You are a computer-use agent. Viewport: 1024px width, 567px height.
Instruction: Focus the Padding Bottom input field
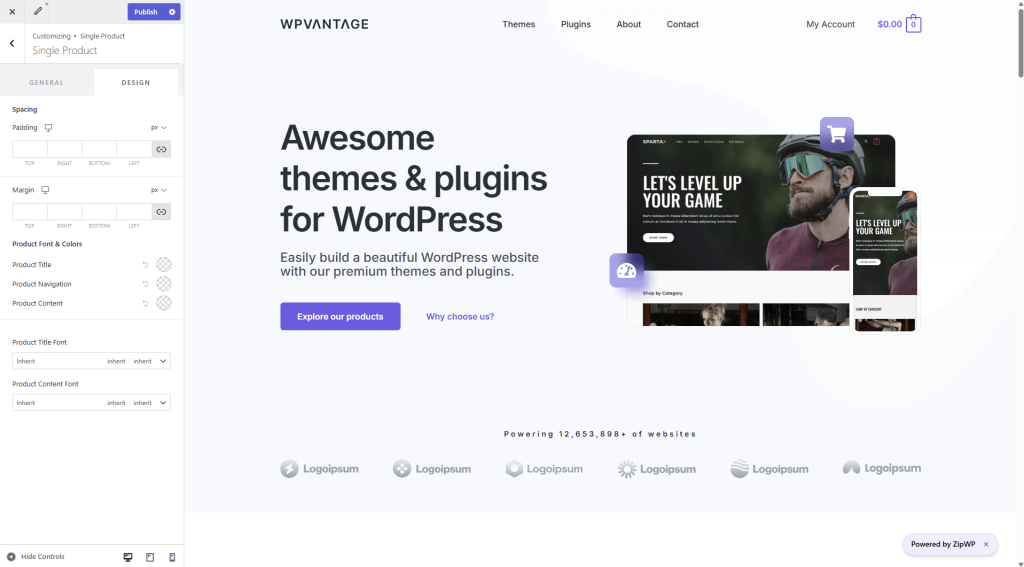[x=99, y=150]
